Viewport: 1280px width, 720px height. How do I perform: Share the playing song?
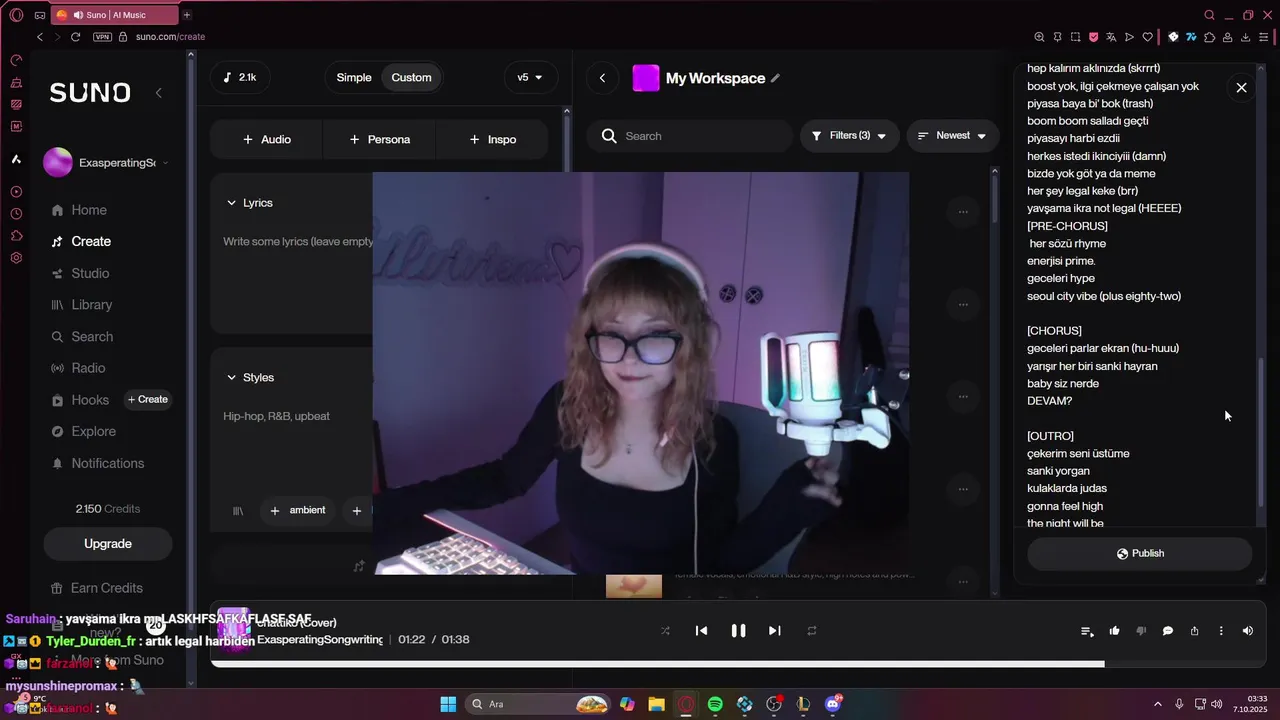[1194, 631]
